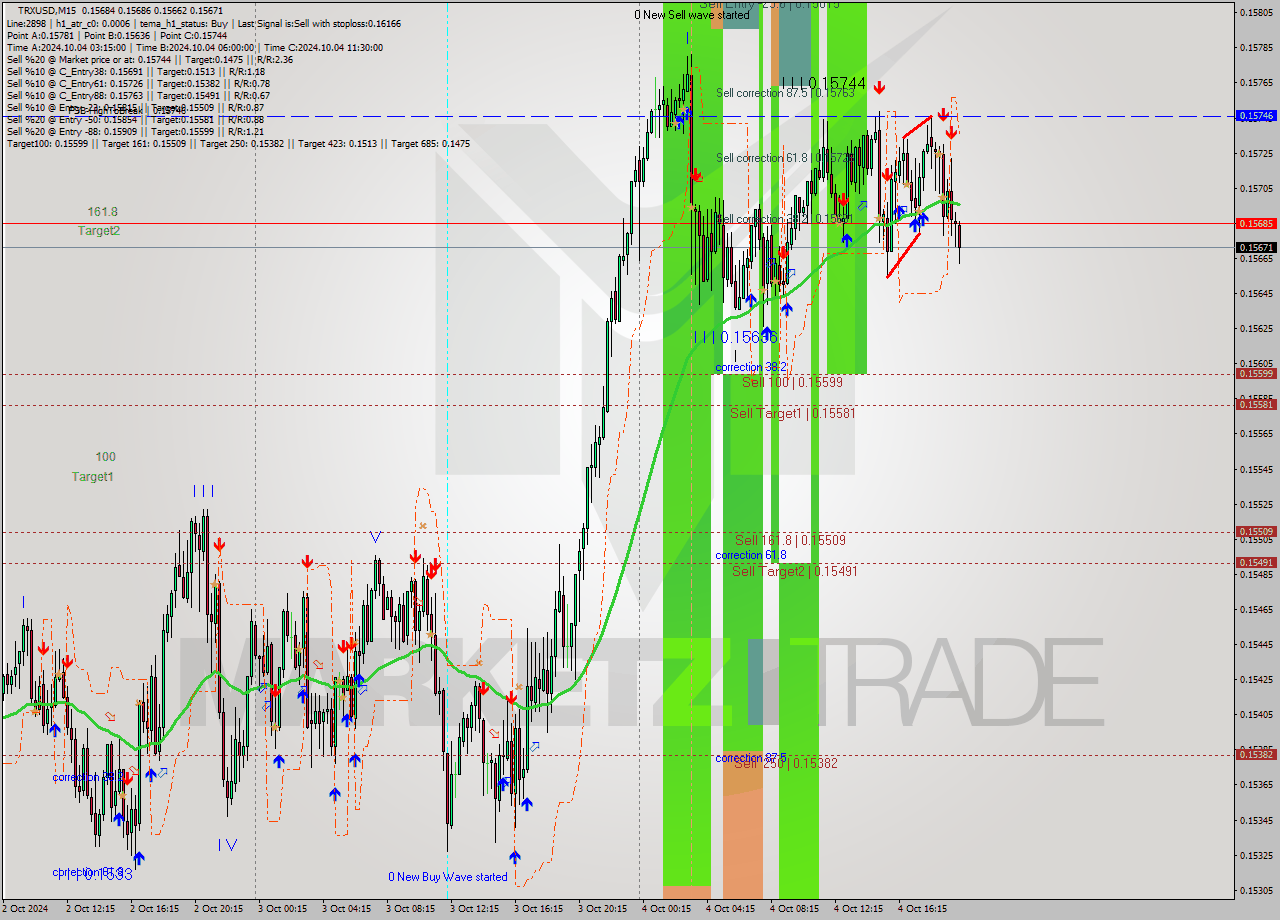
Task: Click the 0.15645 price scale value
Action: [x=1256, y=293]
